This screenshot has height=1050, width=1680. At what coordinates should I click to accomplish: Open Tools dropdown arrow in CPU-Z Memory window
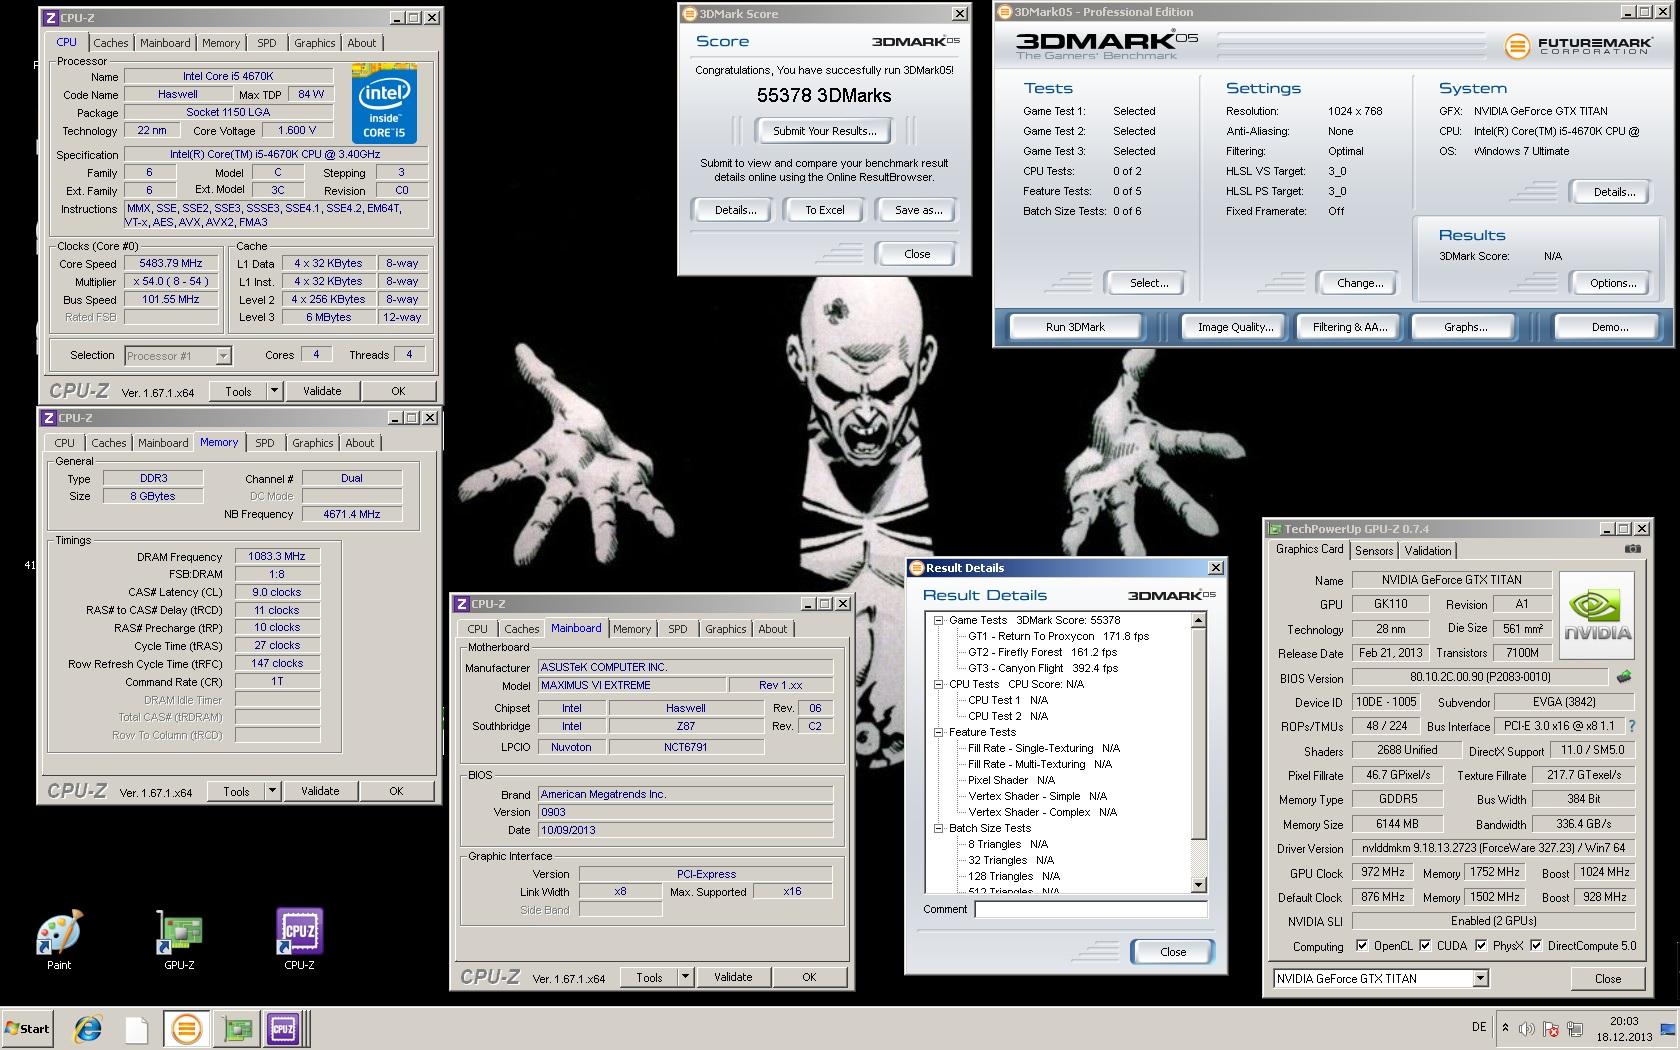point(272,791)
